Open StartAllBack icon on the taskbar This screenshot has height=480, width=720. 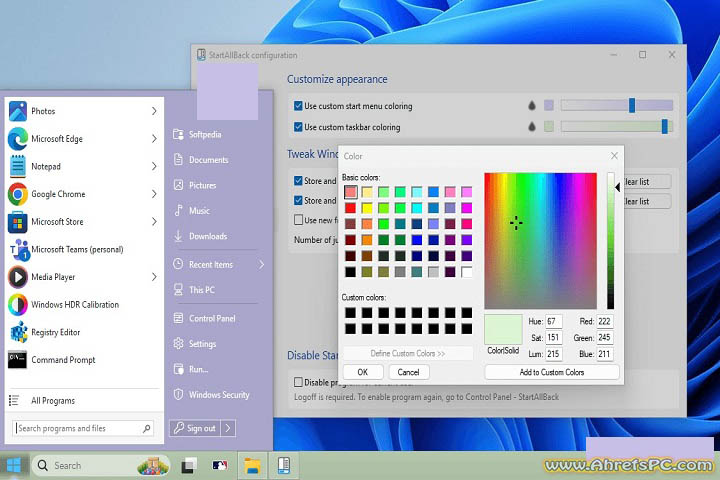[284, 465]
